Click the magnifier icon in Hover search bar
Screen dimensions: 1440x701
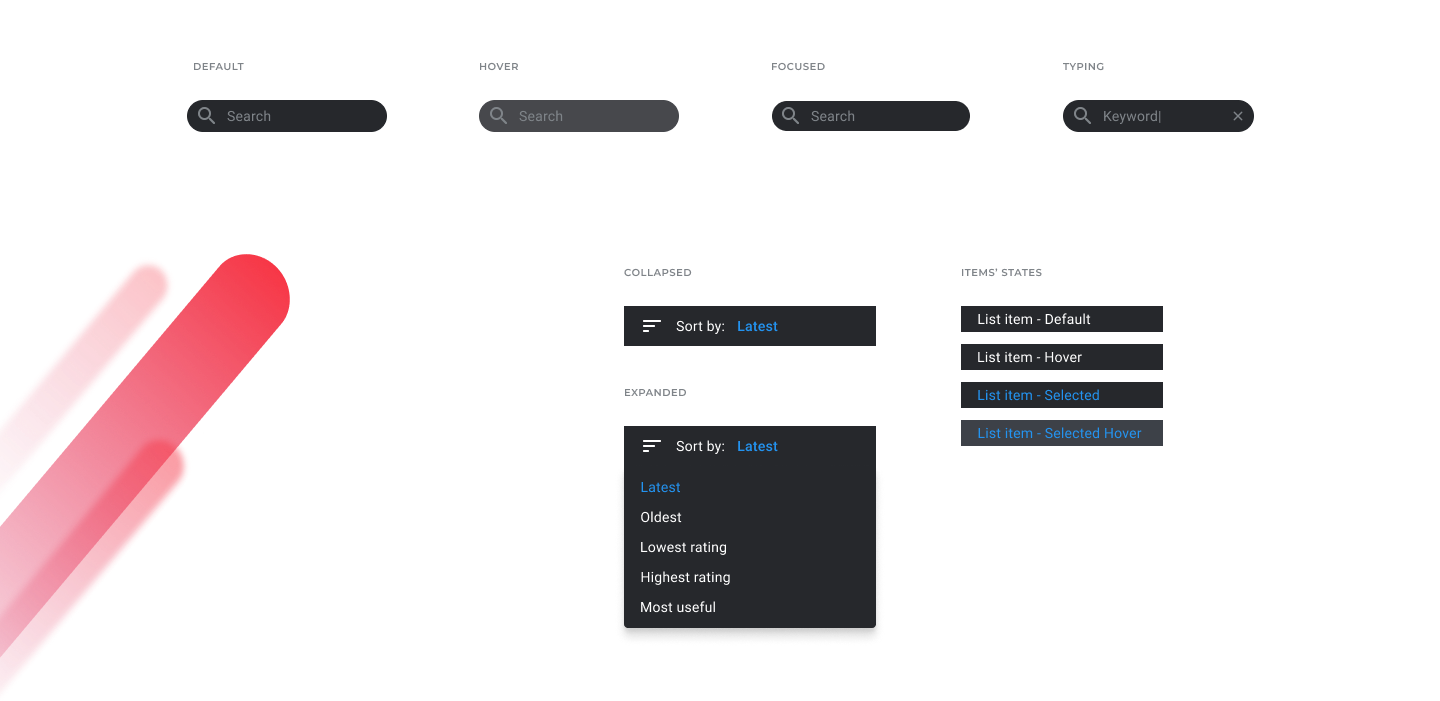click(498, 116)
